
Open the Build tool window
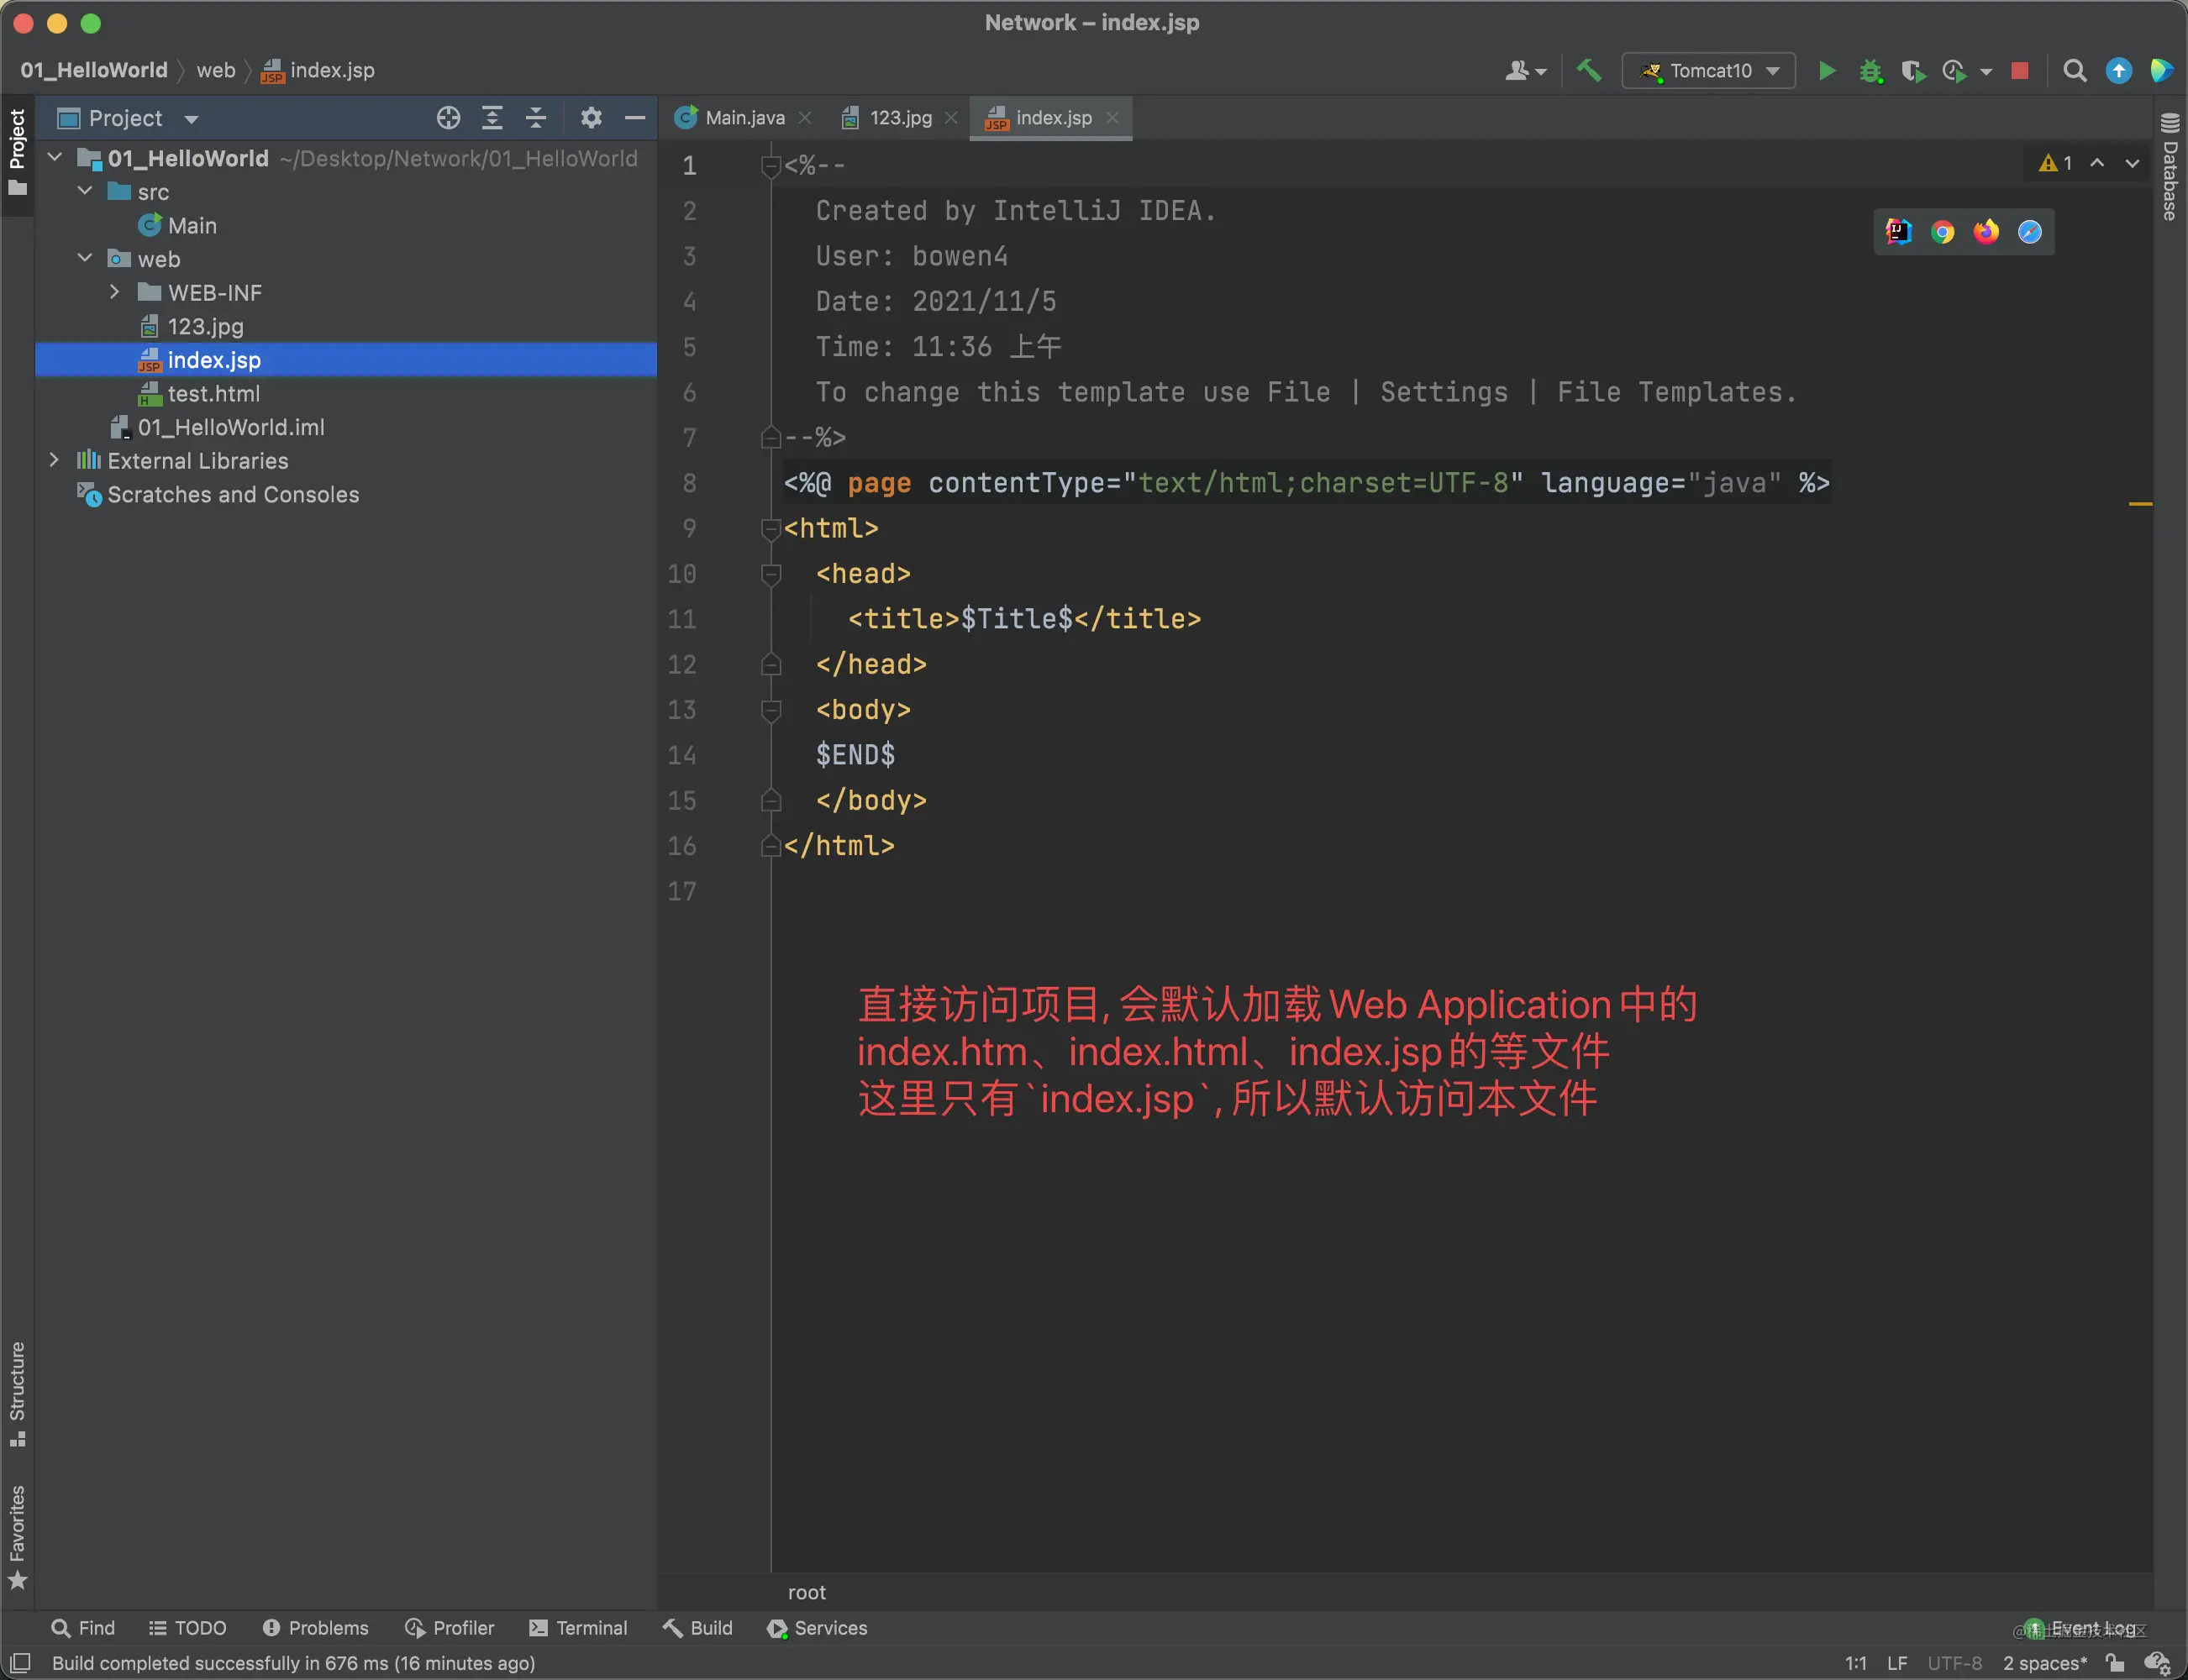point(698,1628)
